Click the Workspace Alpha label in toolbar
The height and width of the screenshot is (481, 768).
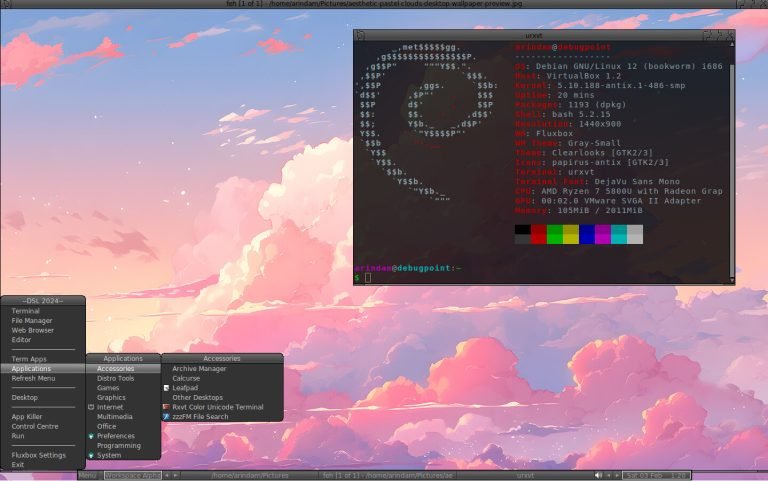point(132,476)
